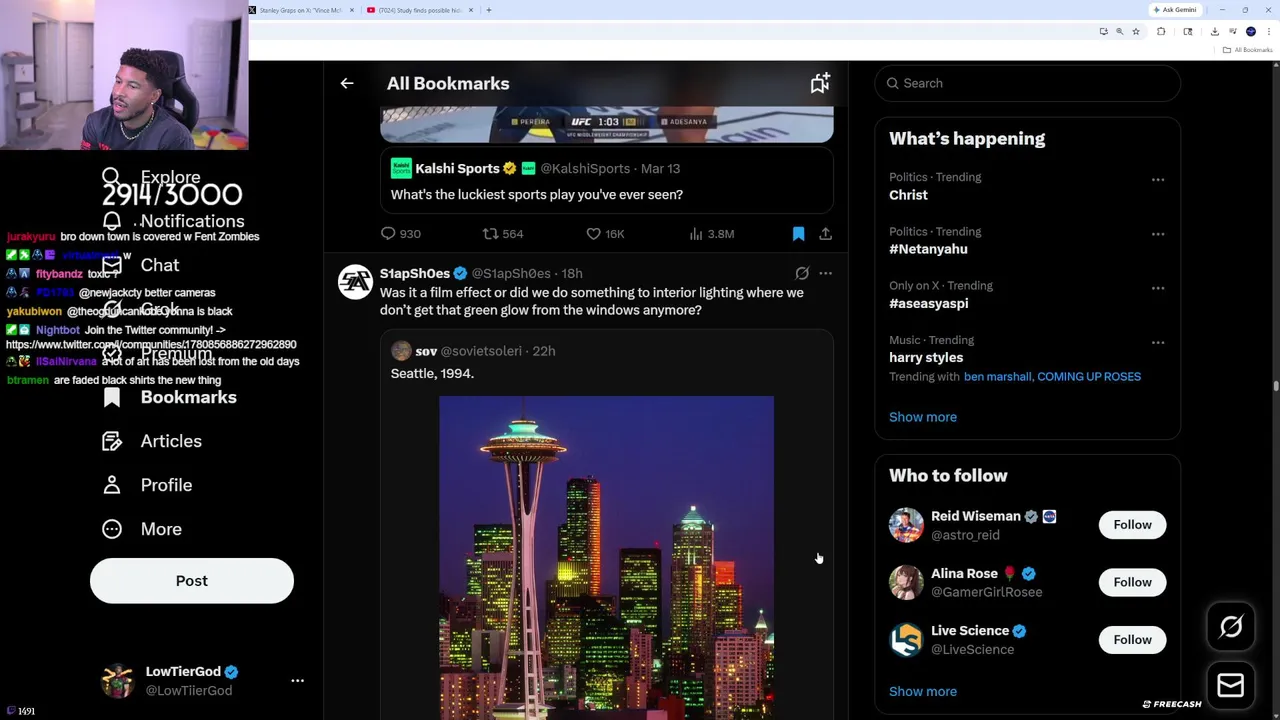Click the Ask Gemini button
This screenshot has height=720, width=1280.
coord(1175,10)
